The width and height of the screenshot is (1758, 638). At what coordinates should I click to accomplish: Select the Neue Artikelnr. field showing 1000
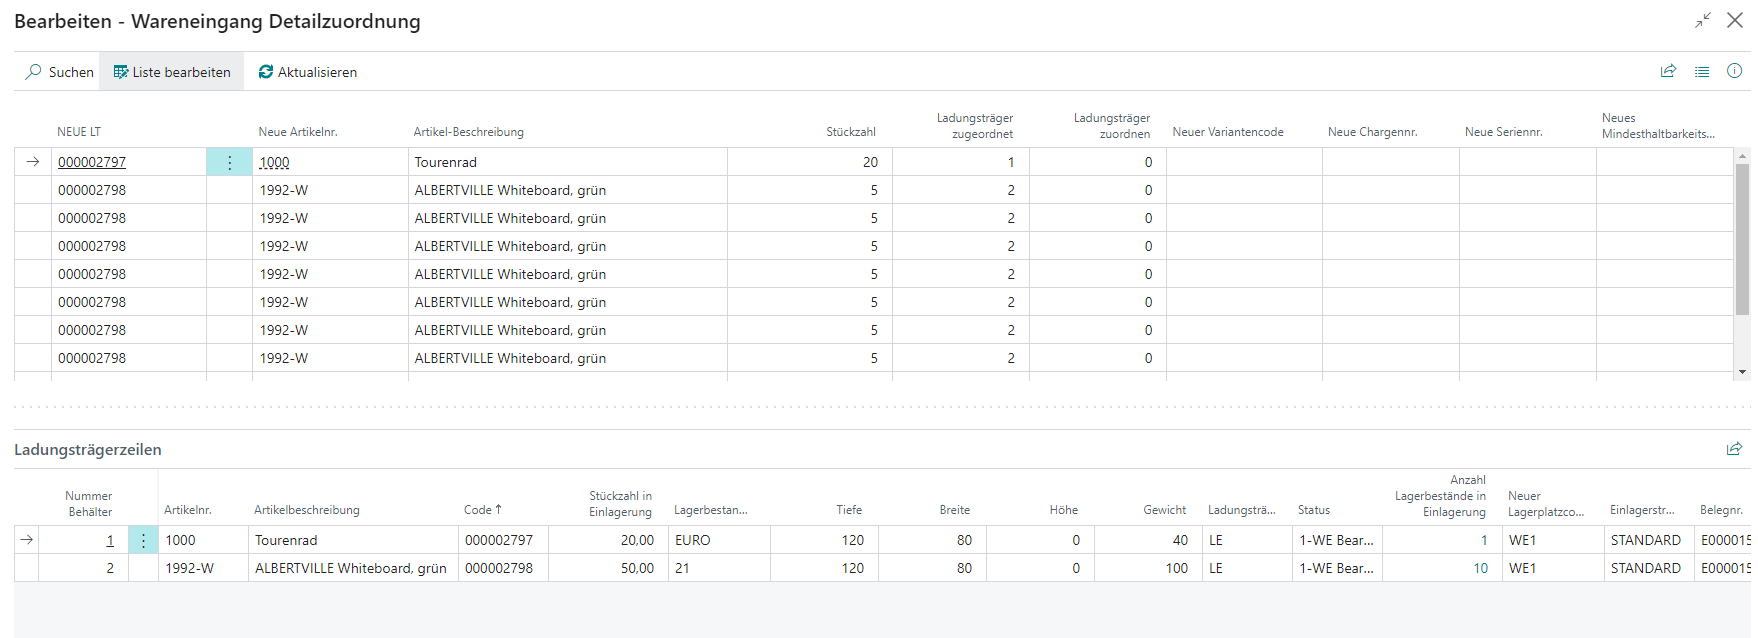click(x=275, y=162)
